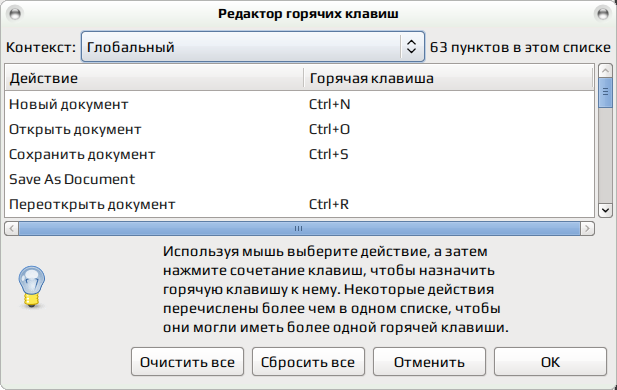Click the Сбросить все button
617x390 pixels.
click(308, 362)
